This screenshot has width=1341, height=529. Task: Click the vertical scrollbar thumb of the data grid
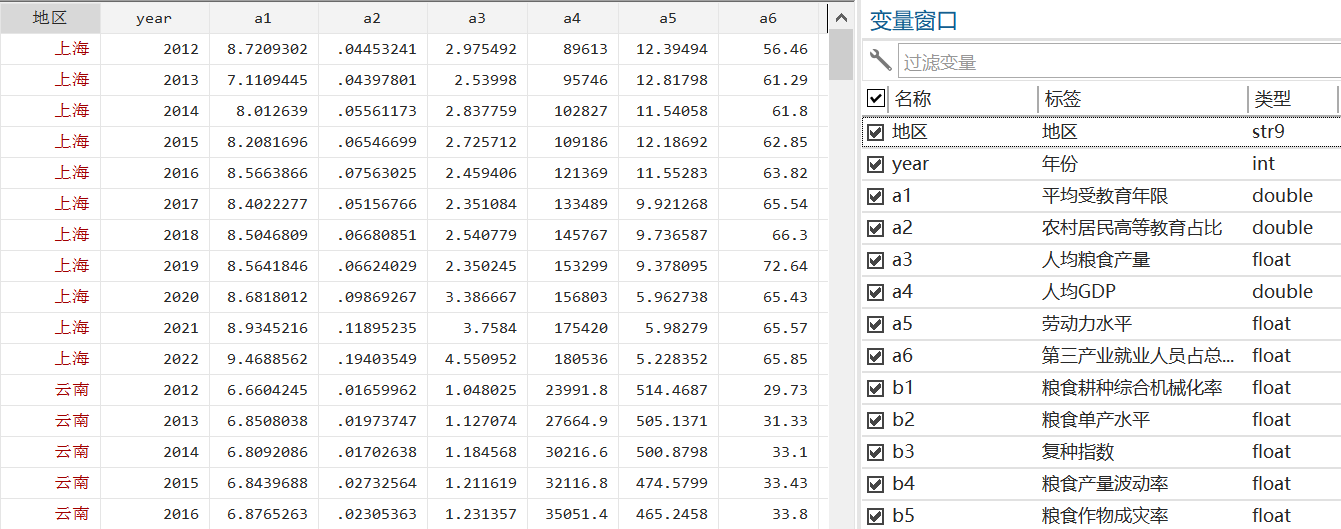tap(840, 55)
